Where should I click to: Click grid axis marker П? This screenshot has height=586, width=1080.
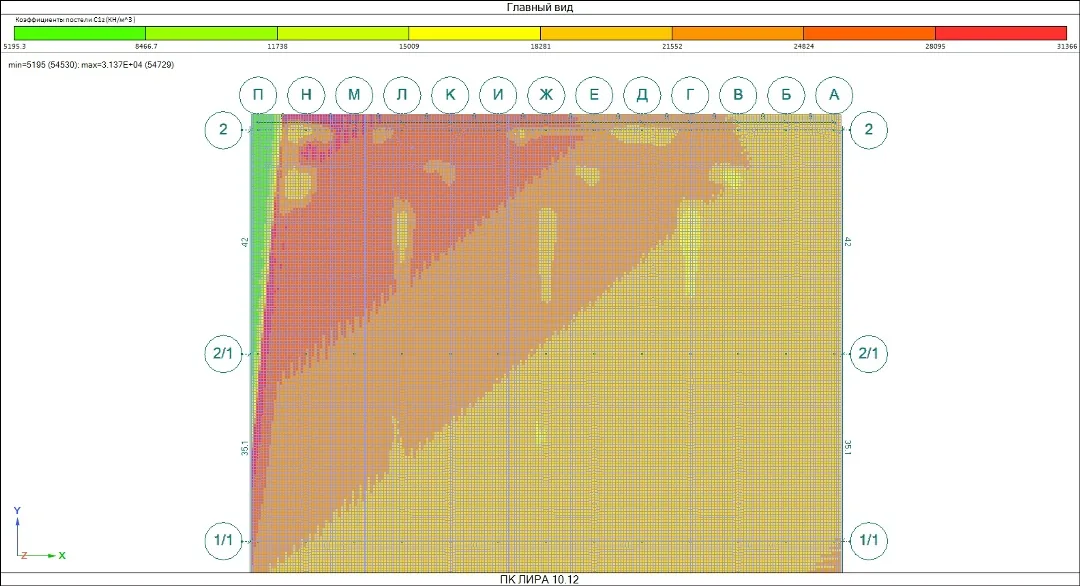(x=258, y=95)
